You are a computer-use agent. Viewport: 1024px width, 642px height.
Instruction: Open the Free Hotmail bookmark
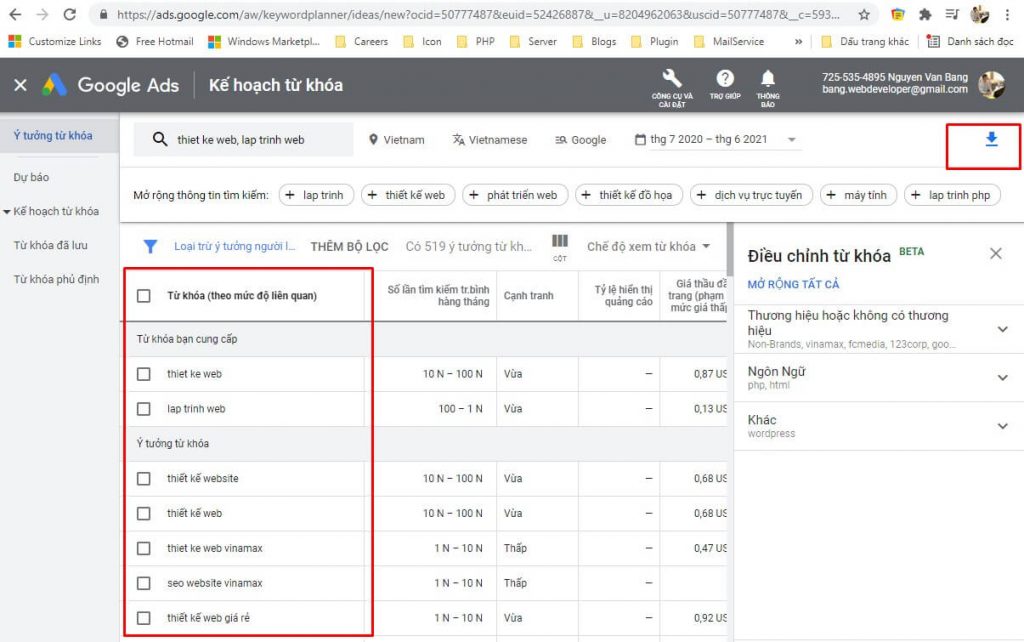(x=155, y=42)
